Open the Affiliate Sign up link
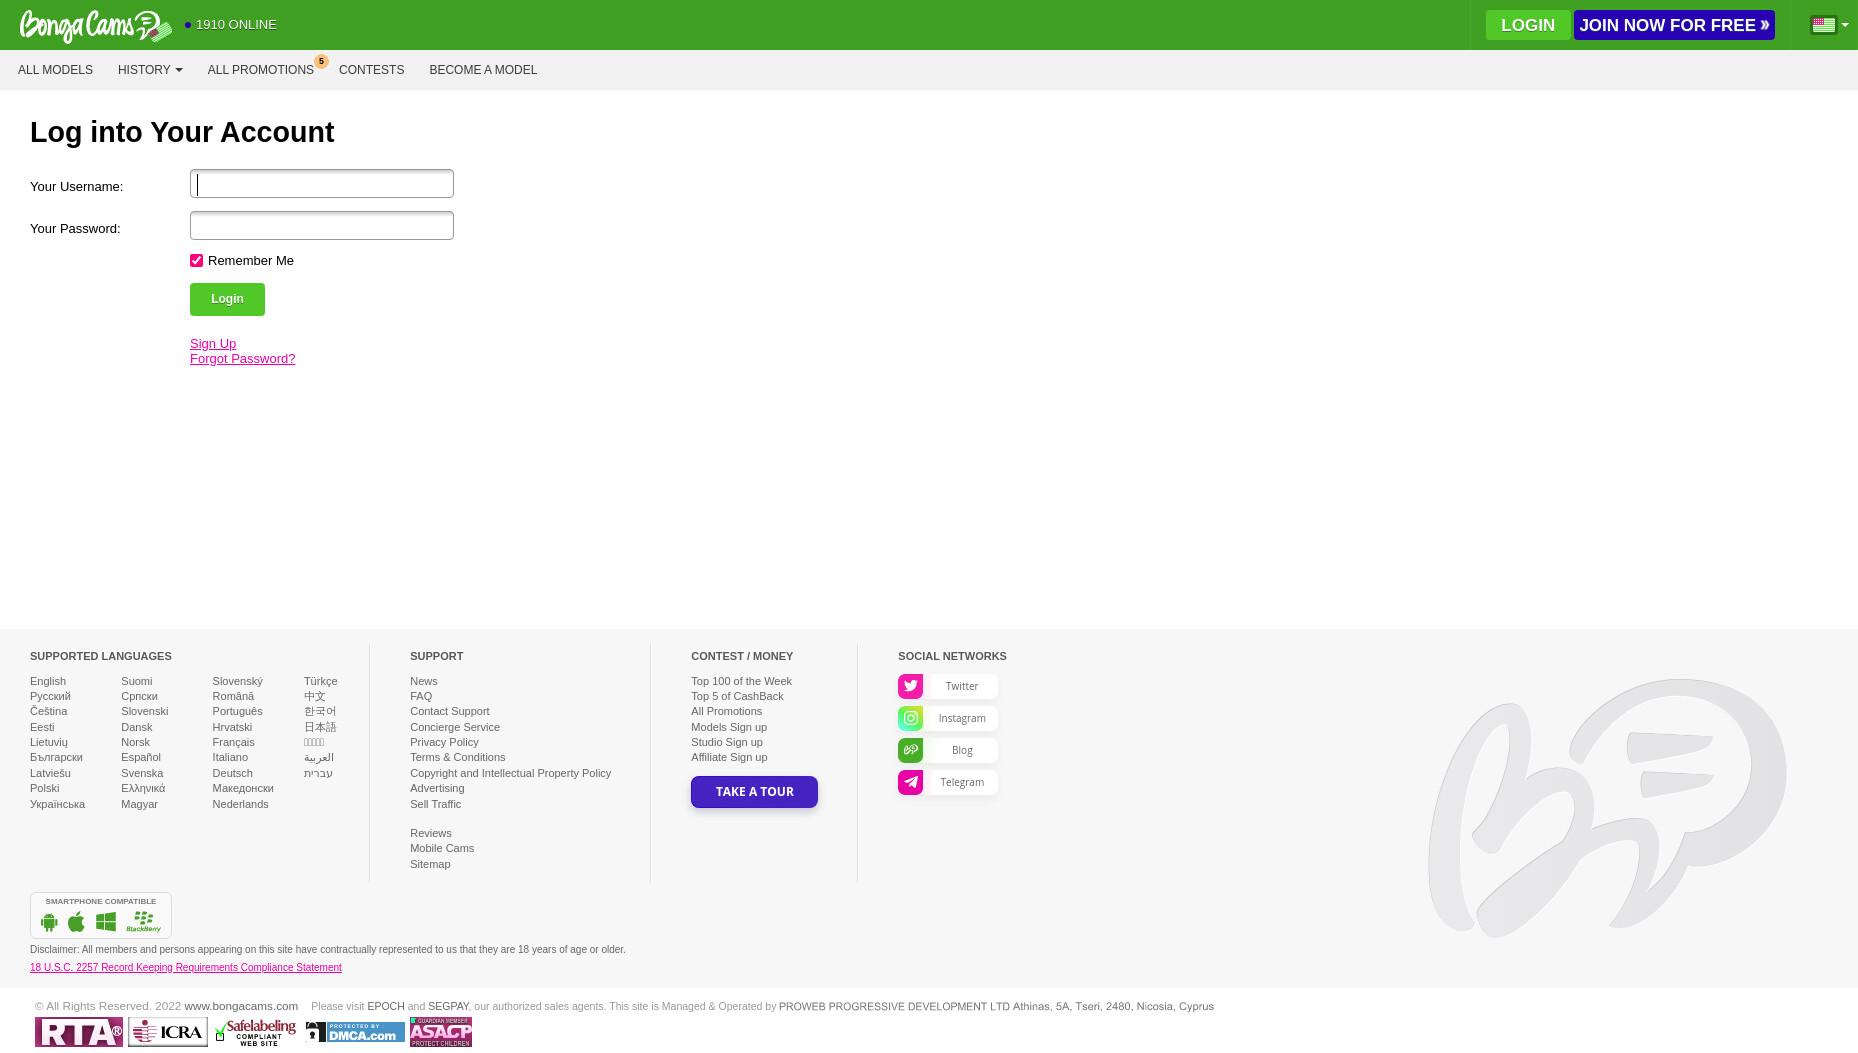This screenshot has height=1053, width=1858. pos(729,757)
